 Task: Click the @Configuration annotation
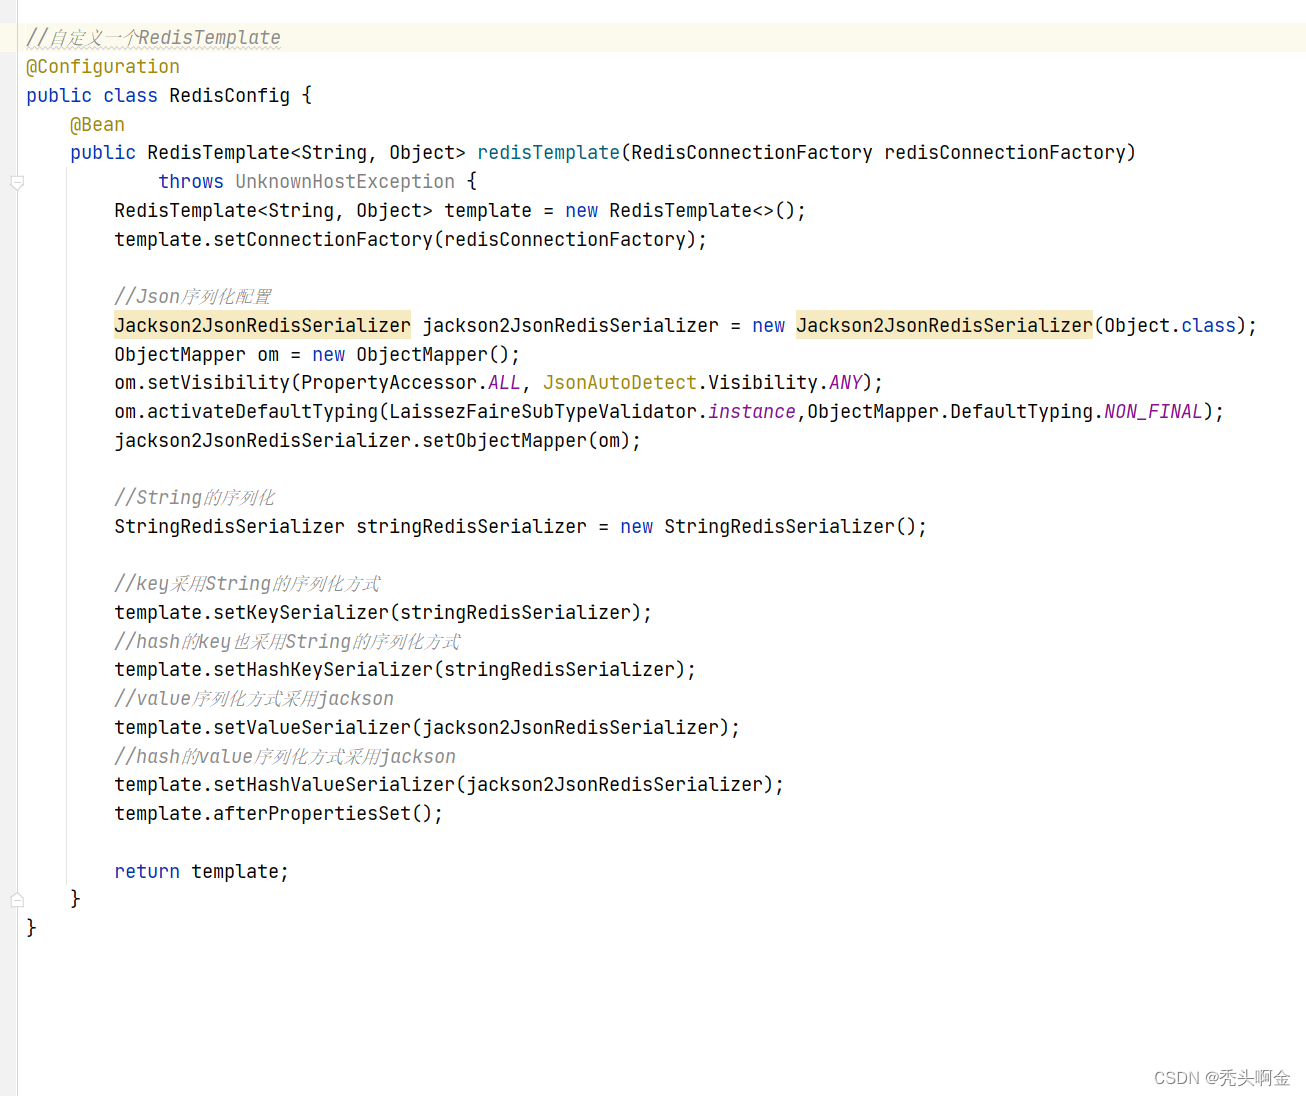[x=103, y=67]
